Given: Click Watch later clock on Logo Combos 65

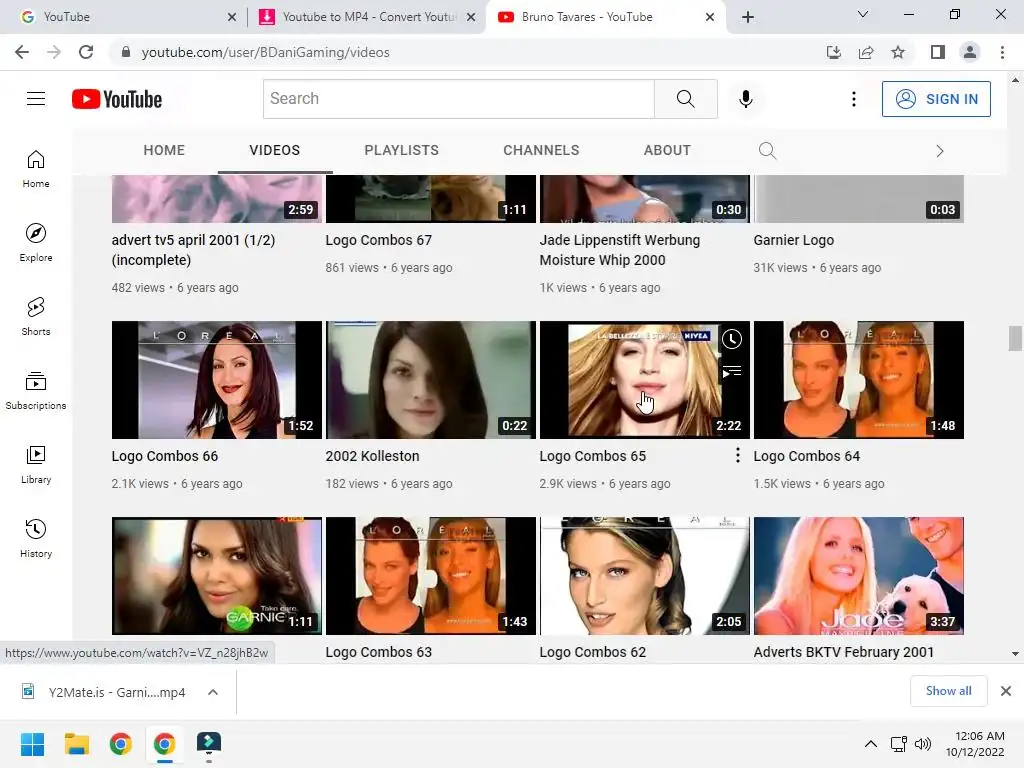Looking at the screenshot, I should click(732, 339).
